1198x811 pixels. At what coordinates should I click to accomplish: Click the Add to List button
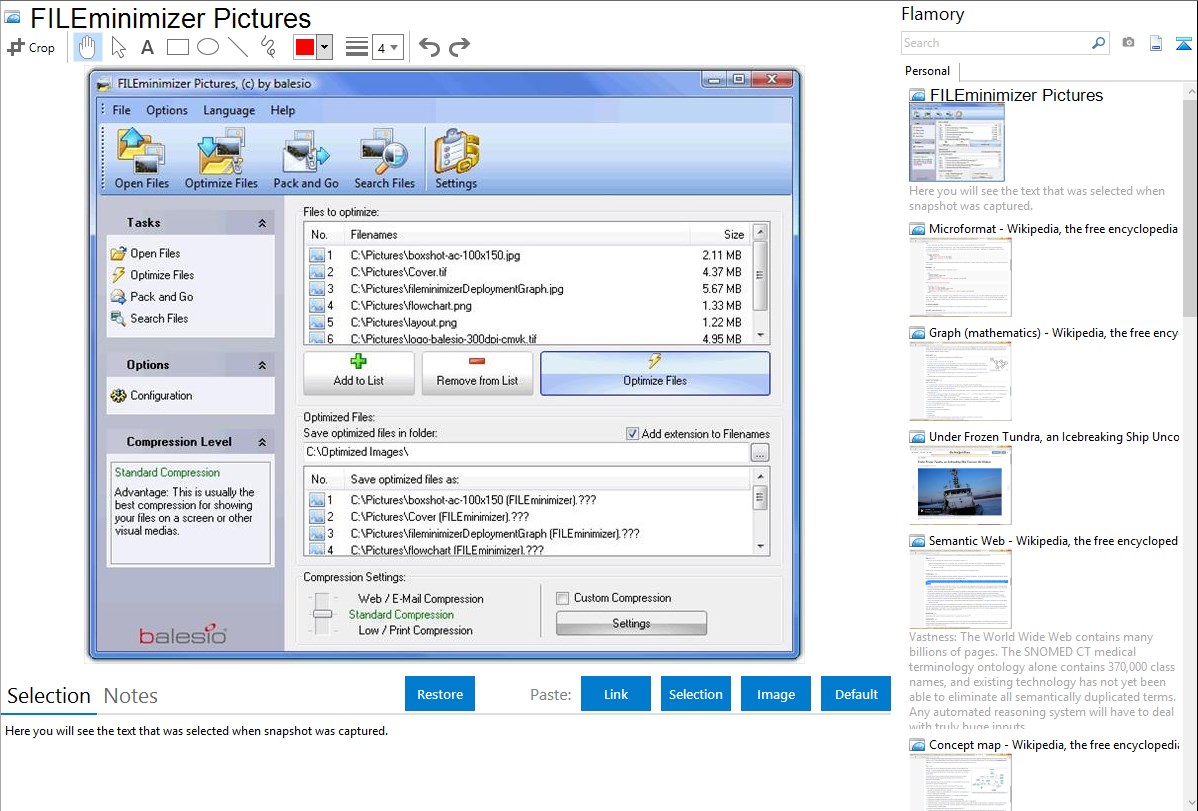point(358,373)
